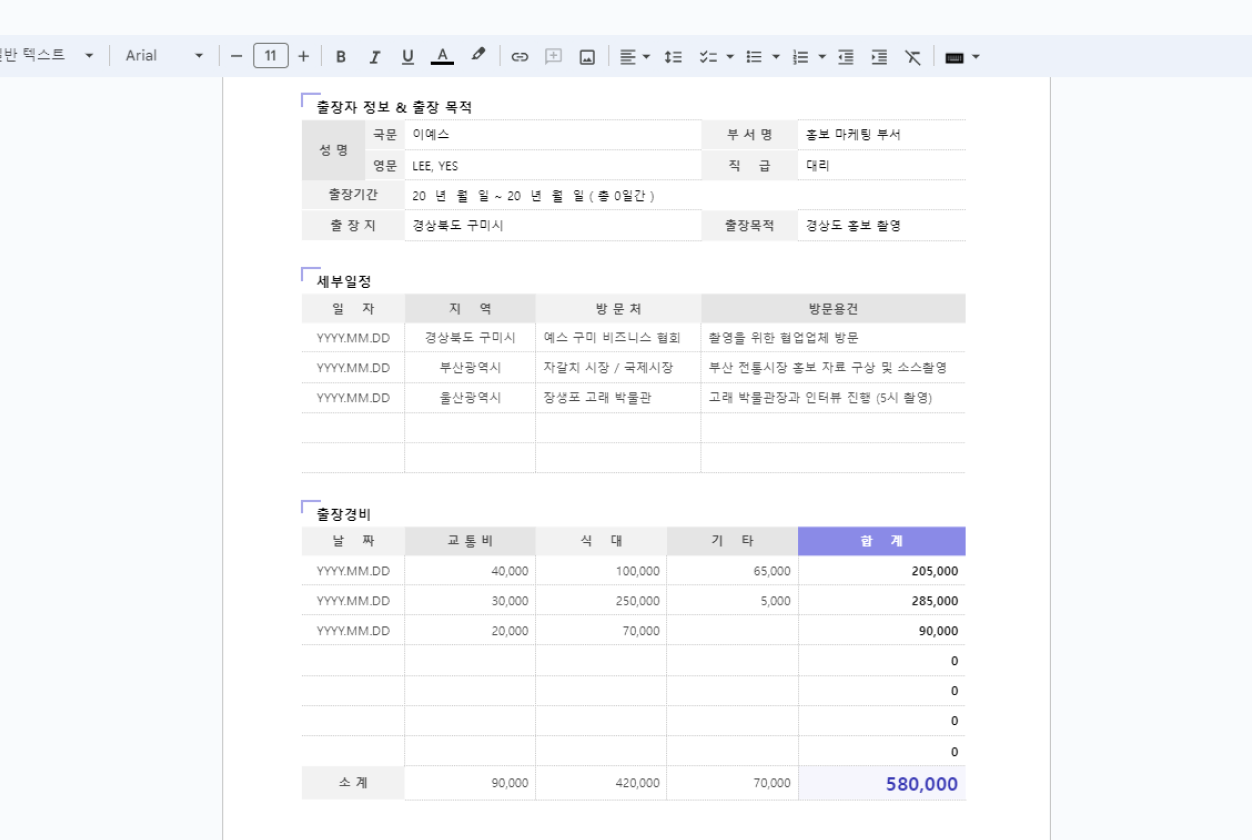Click meal cost 250,000 cell

click(x=601, y=601)
